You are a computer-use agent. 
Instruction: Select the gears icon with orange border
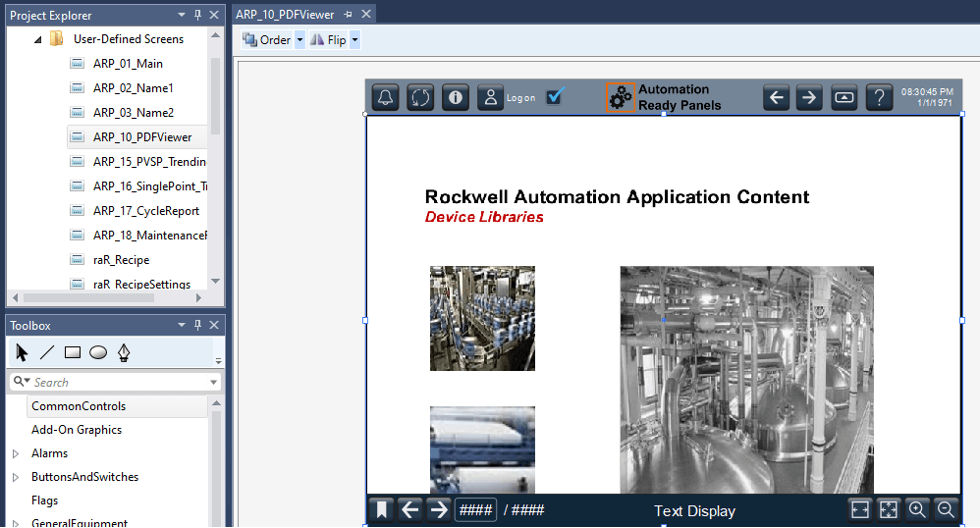(x=620, y=97)
